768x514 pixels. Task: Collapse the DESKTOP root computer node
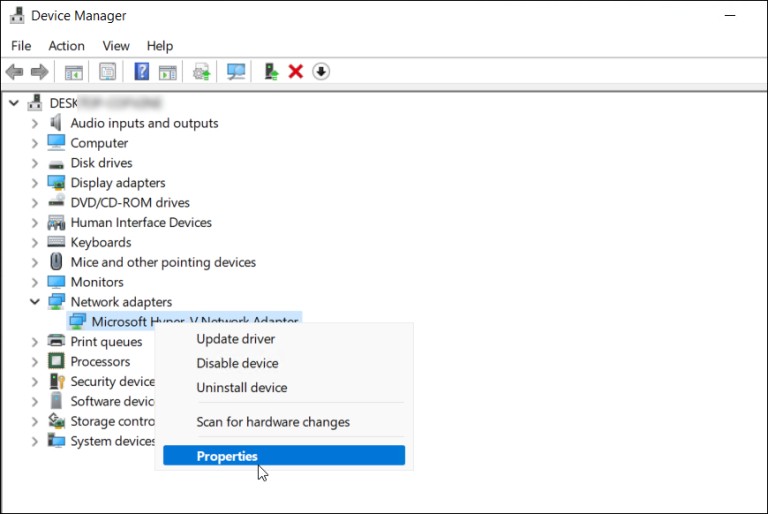coord(14,103)
